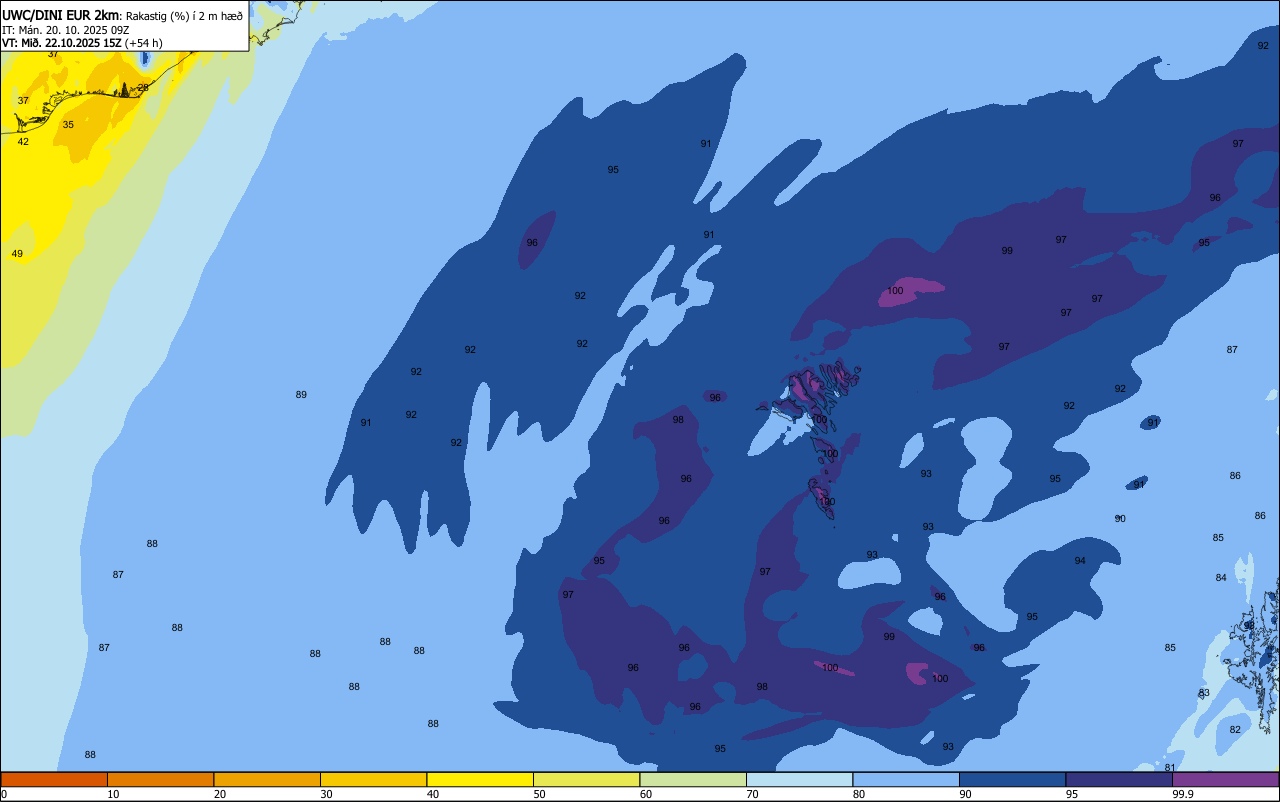Click the 95–99.9 indigo legend swatch
The image size is (1280, 802).
(1119, 779)
